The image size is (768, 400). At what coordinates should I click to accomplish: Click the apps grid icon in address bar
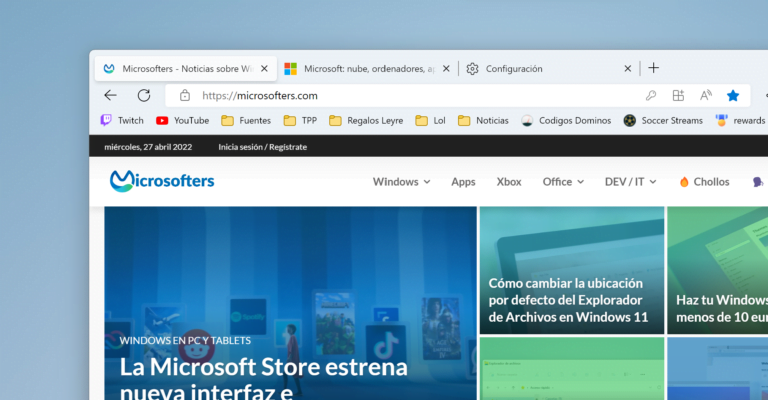click(x=678, y=95)
